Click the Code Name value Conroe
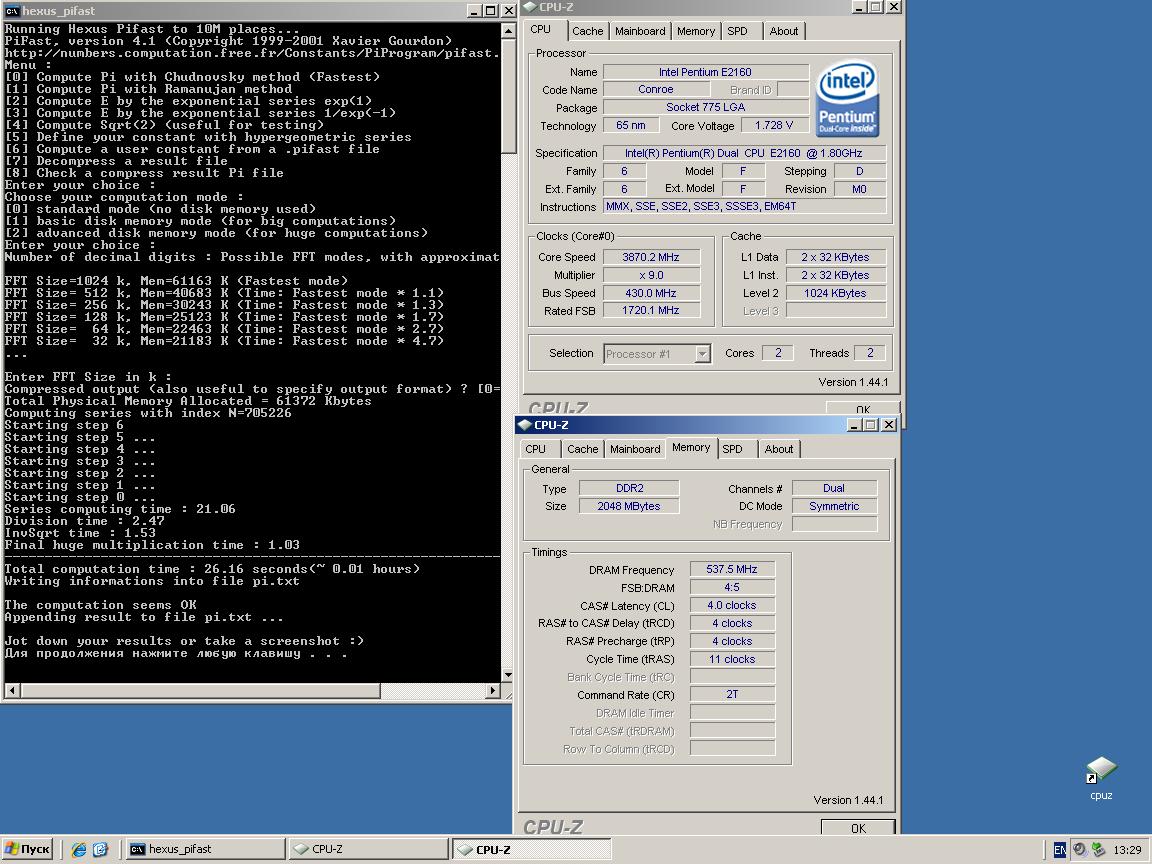Viewport: 1152px width, 864px height. [x=655, y=90]
